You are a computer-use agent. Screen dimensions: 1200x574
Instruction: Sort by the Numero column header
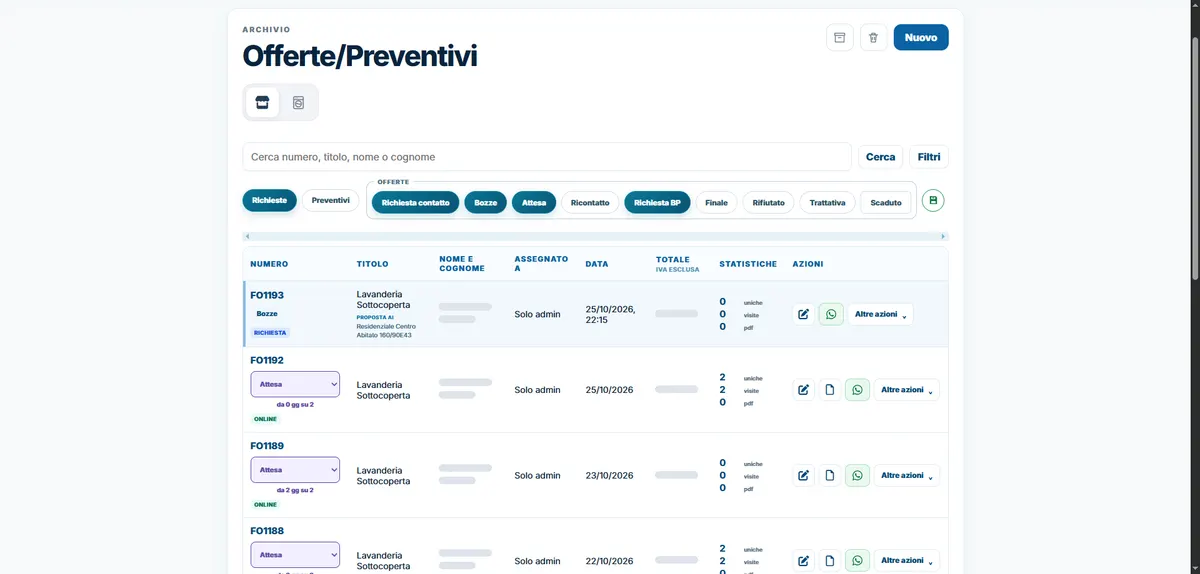269,264
